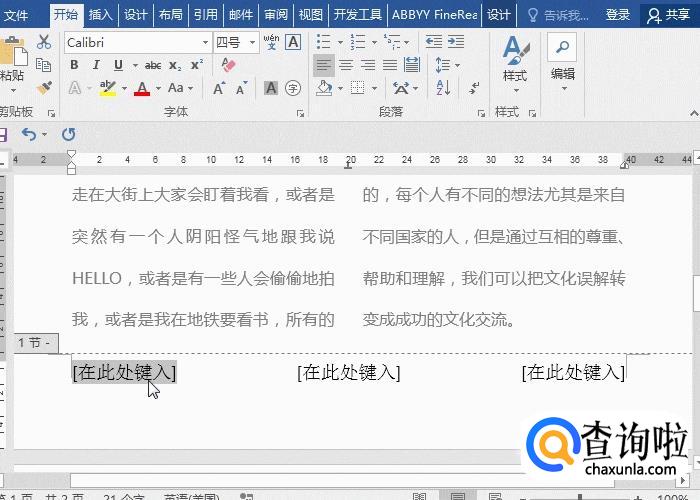This screenshot has width=700, height=500.
Task: Click the 登录 sign-in link
Action: pos(618,14)
